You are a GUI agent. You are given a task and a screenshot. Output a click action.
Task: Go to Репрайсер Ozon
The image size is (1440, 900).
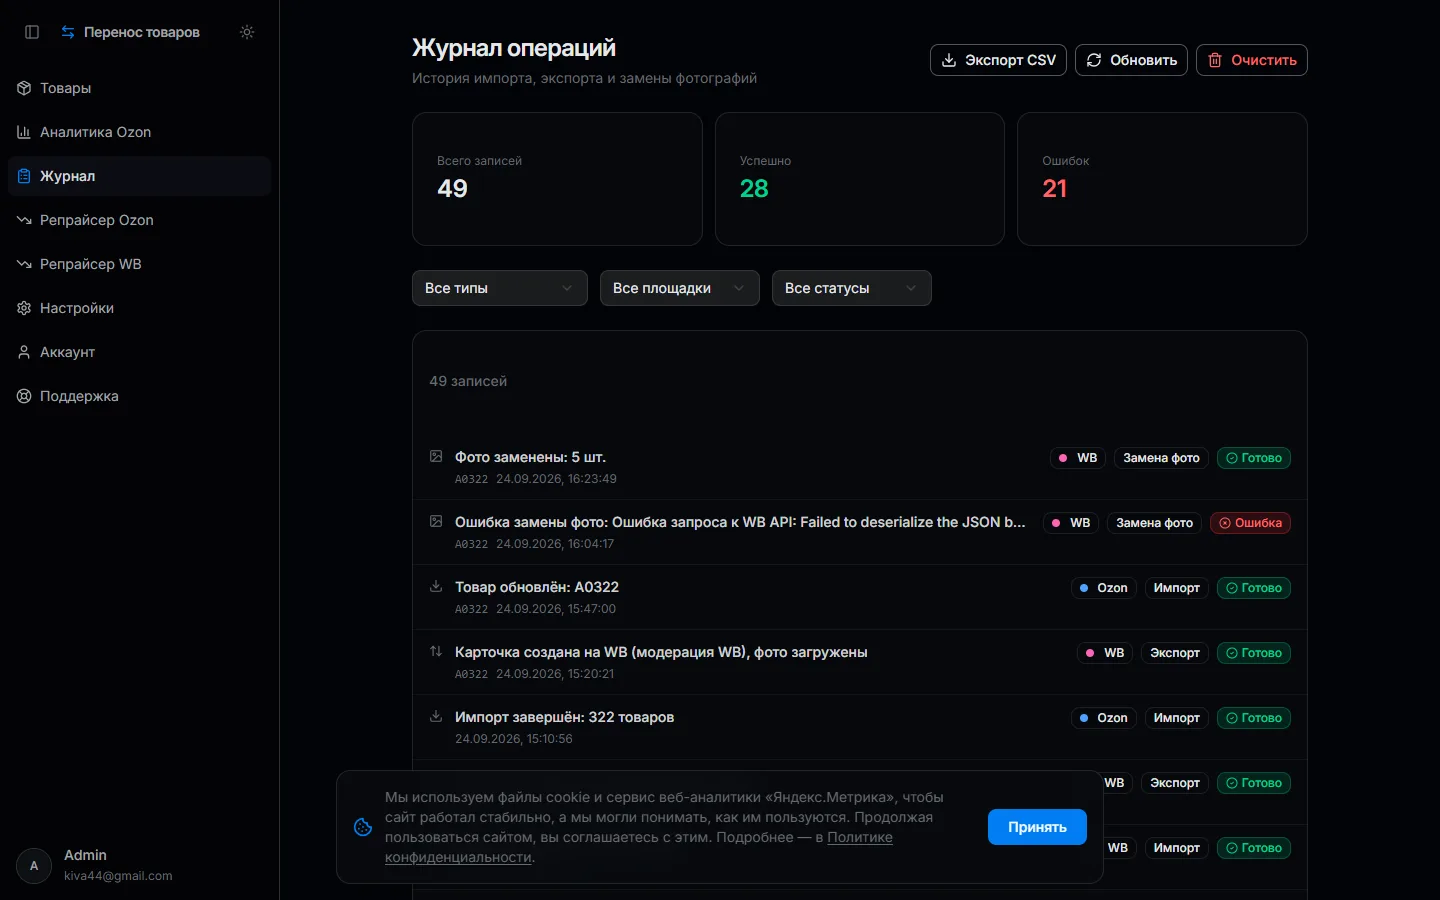(139, 220)
